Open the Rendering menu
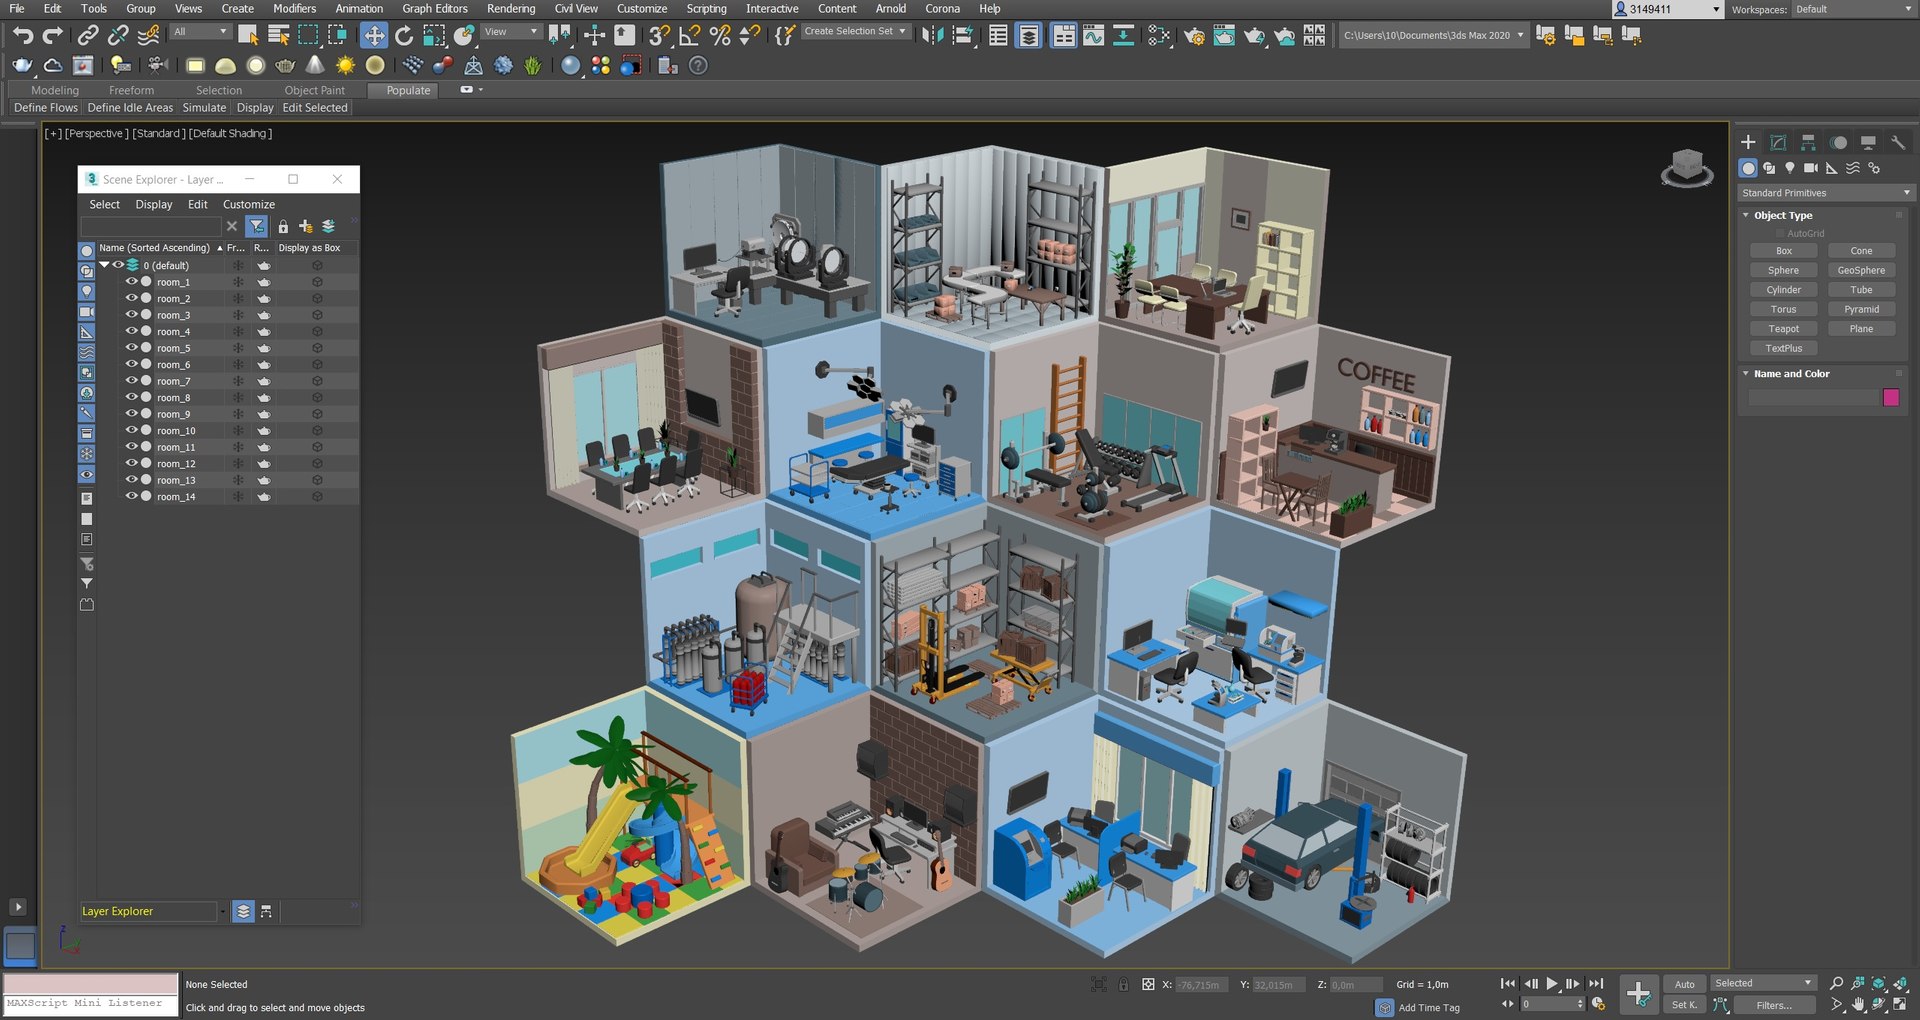Viewport: 1920px width, 1020px height. (511, 8)
